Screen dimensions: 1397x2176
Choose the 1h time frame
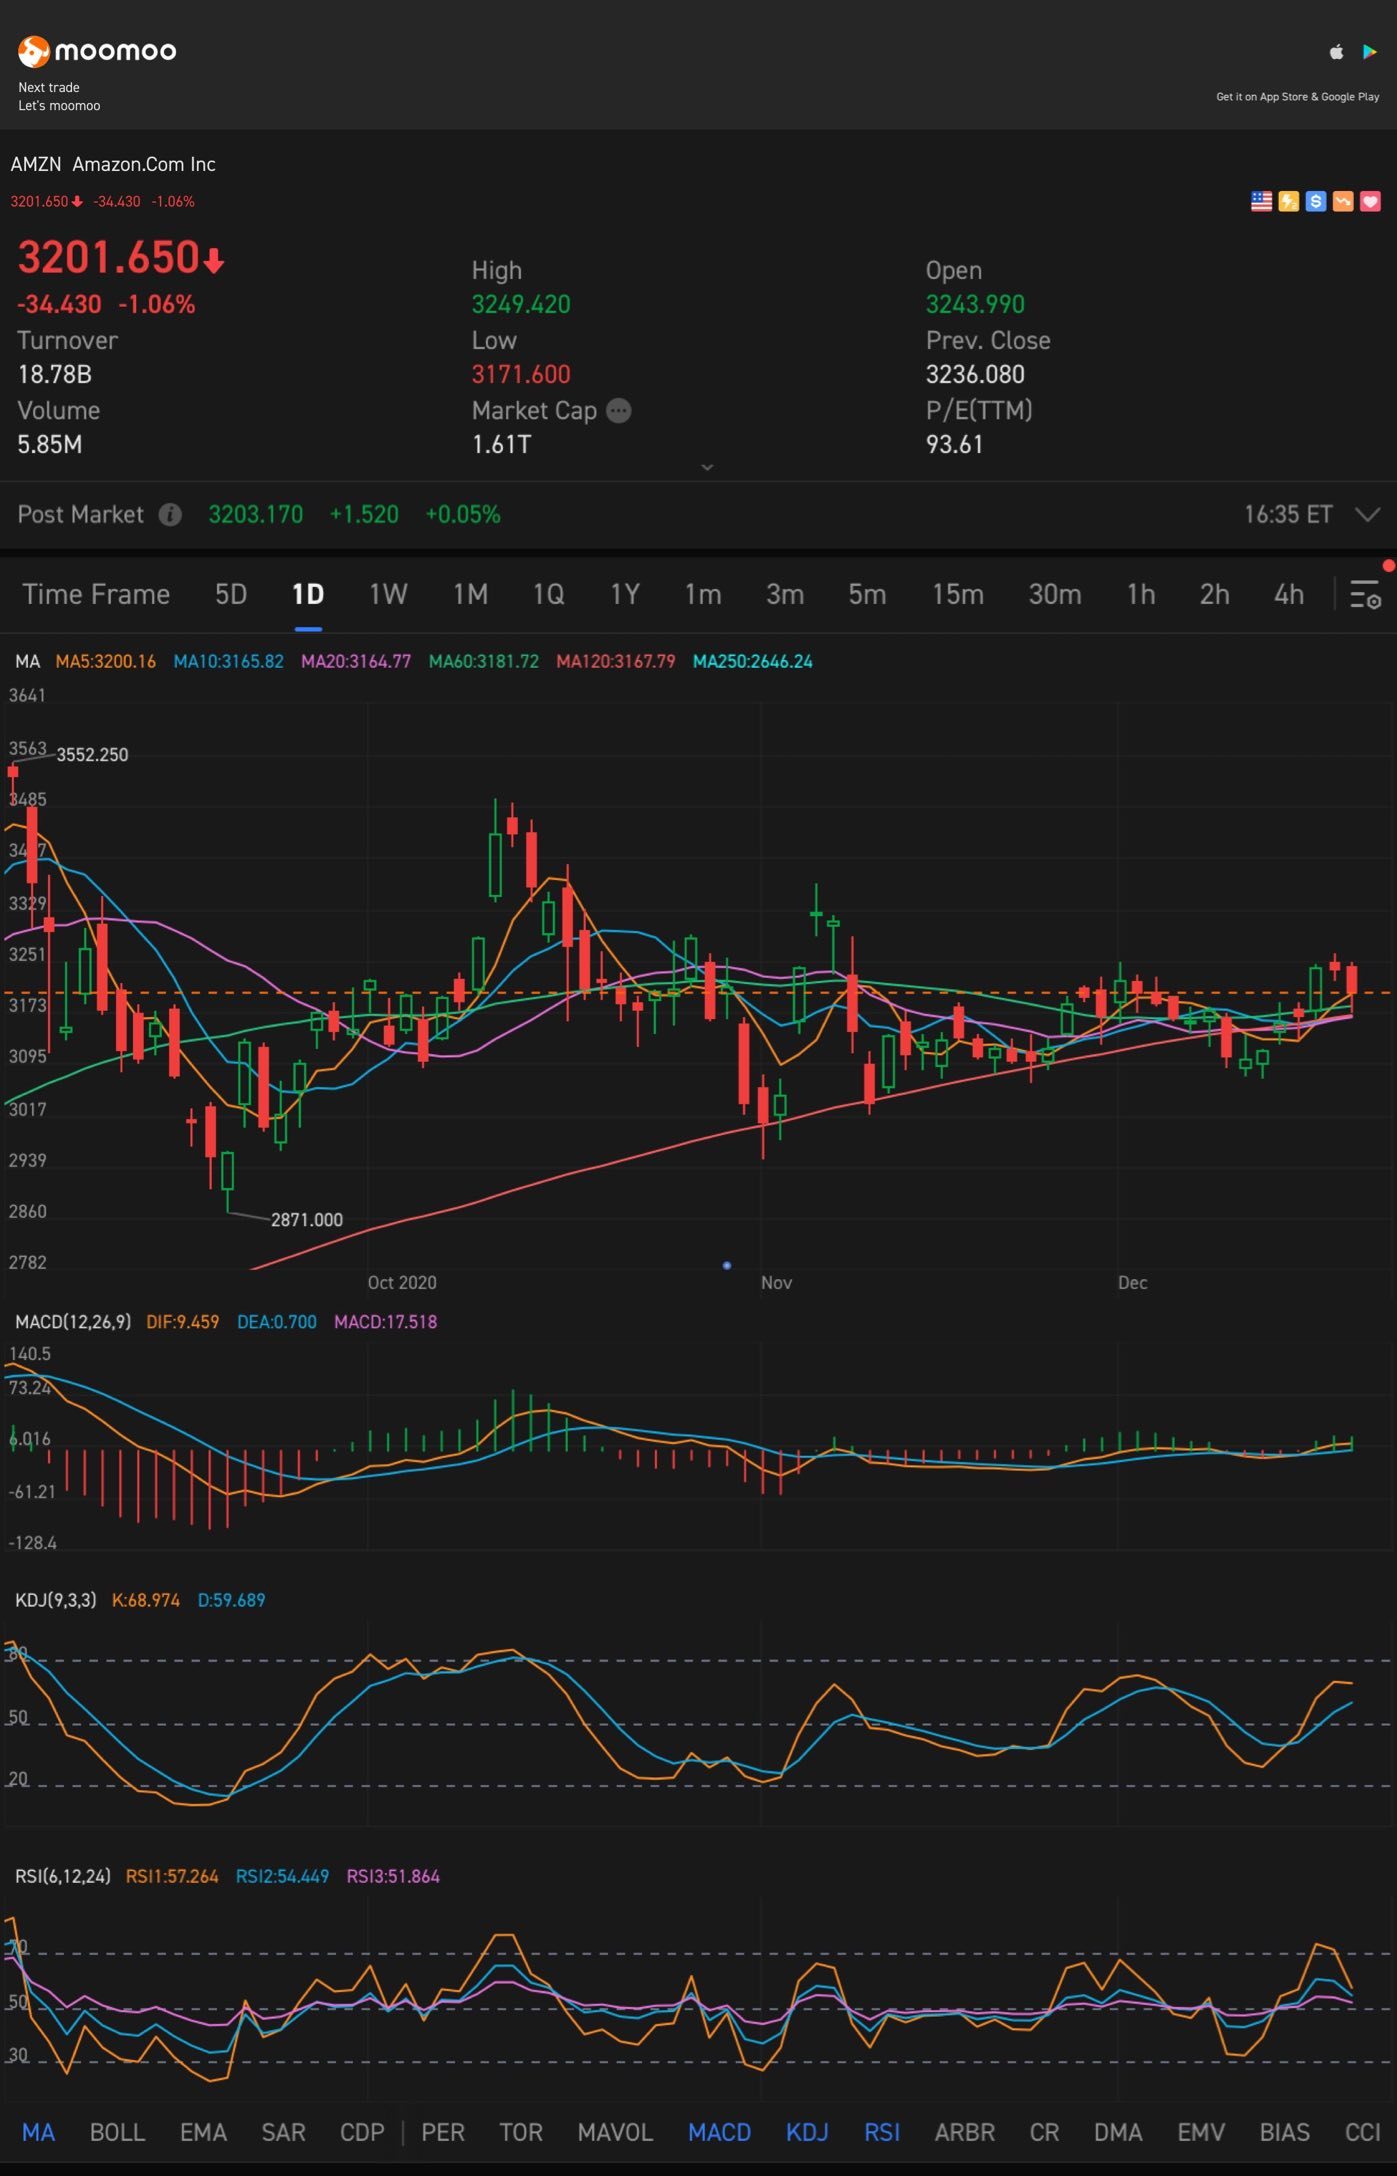tap(1141, 595)
